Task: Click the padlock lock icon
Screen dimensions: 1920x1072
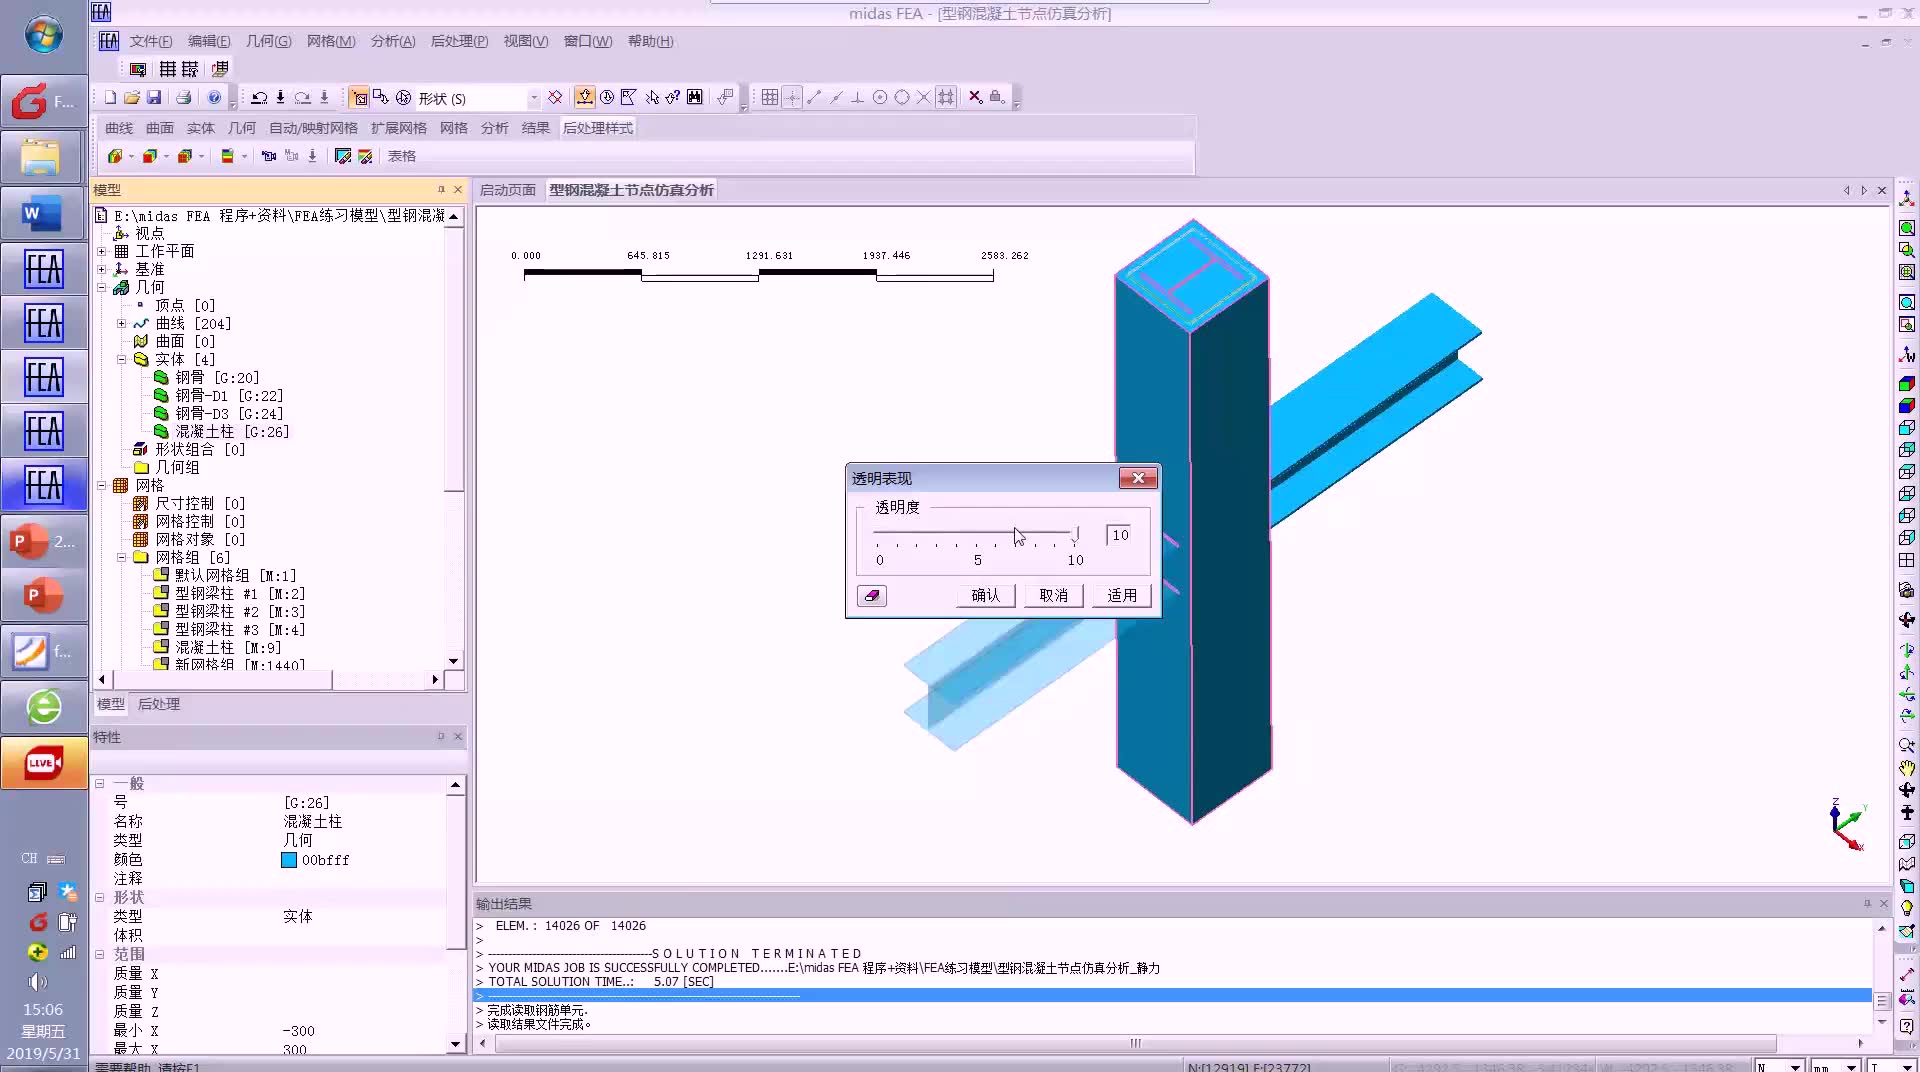Action: (x=997, y=97)
